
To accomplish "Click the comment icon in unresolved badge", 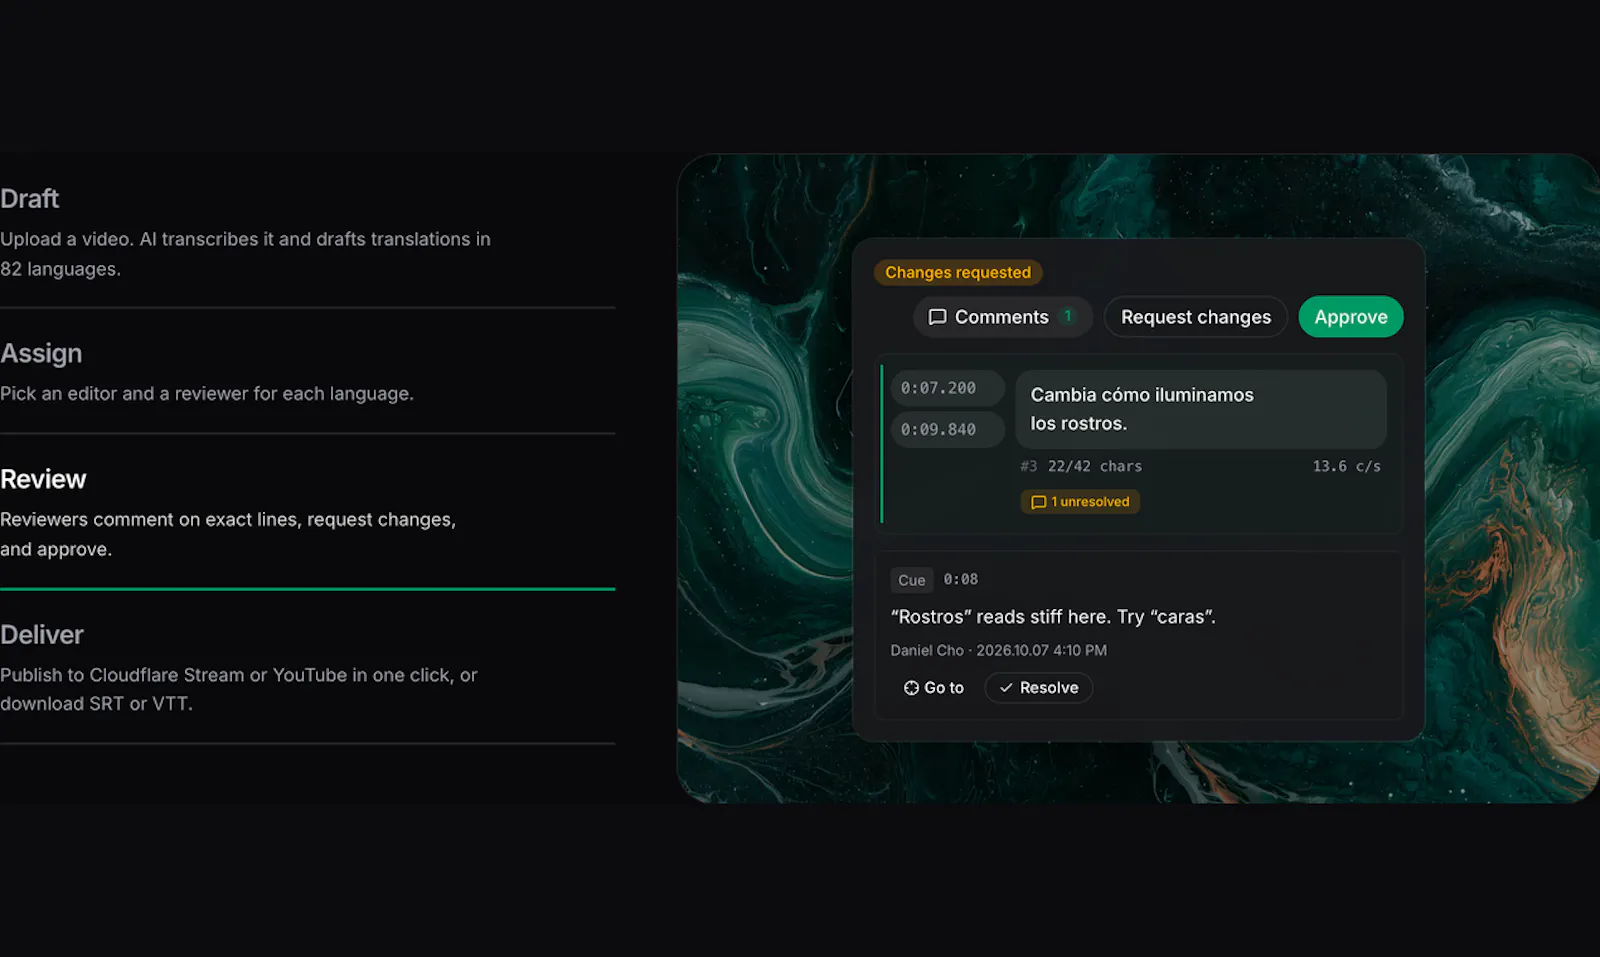I will [x=1039, y=502].
